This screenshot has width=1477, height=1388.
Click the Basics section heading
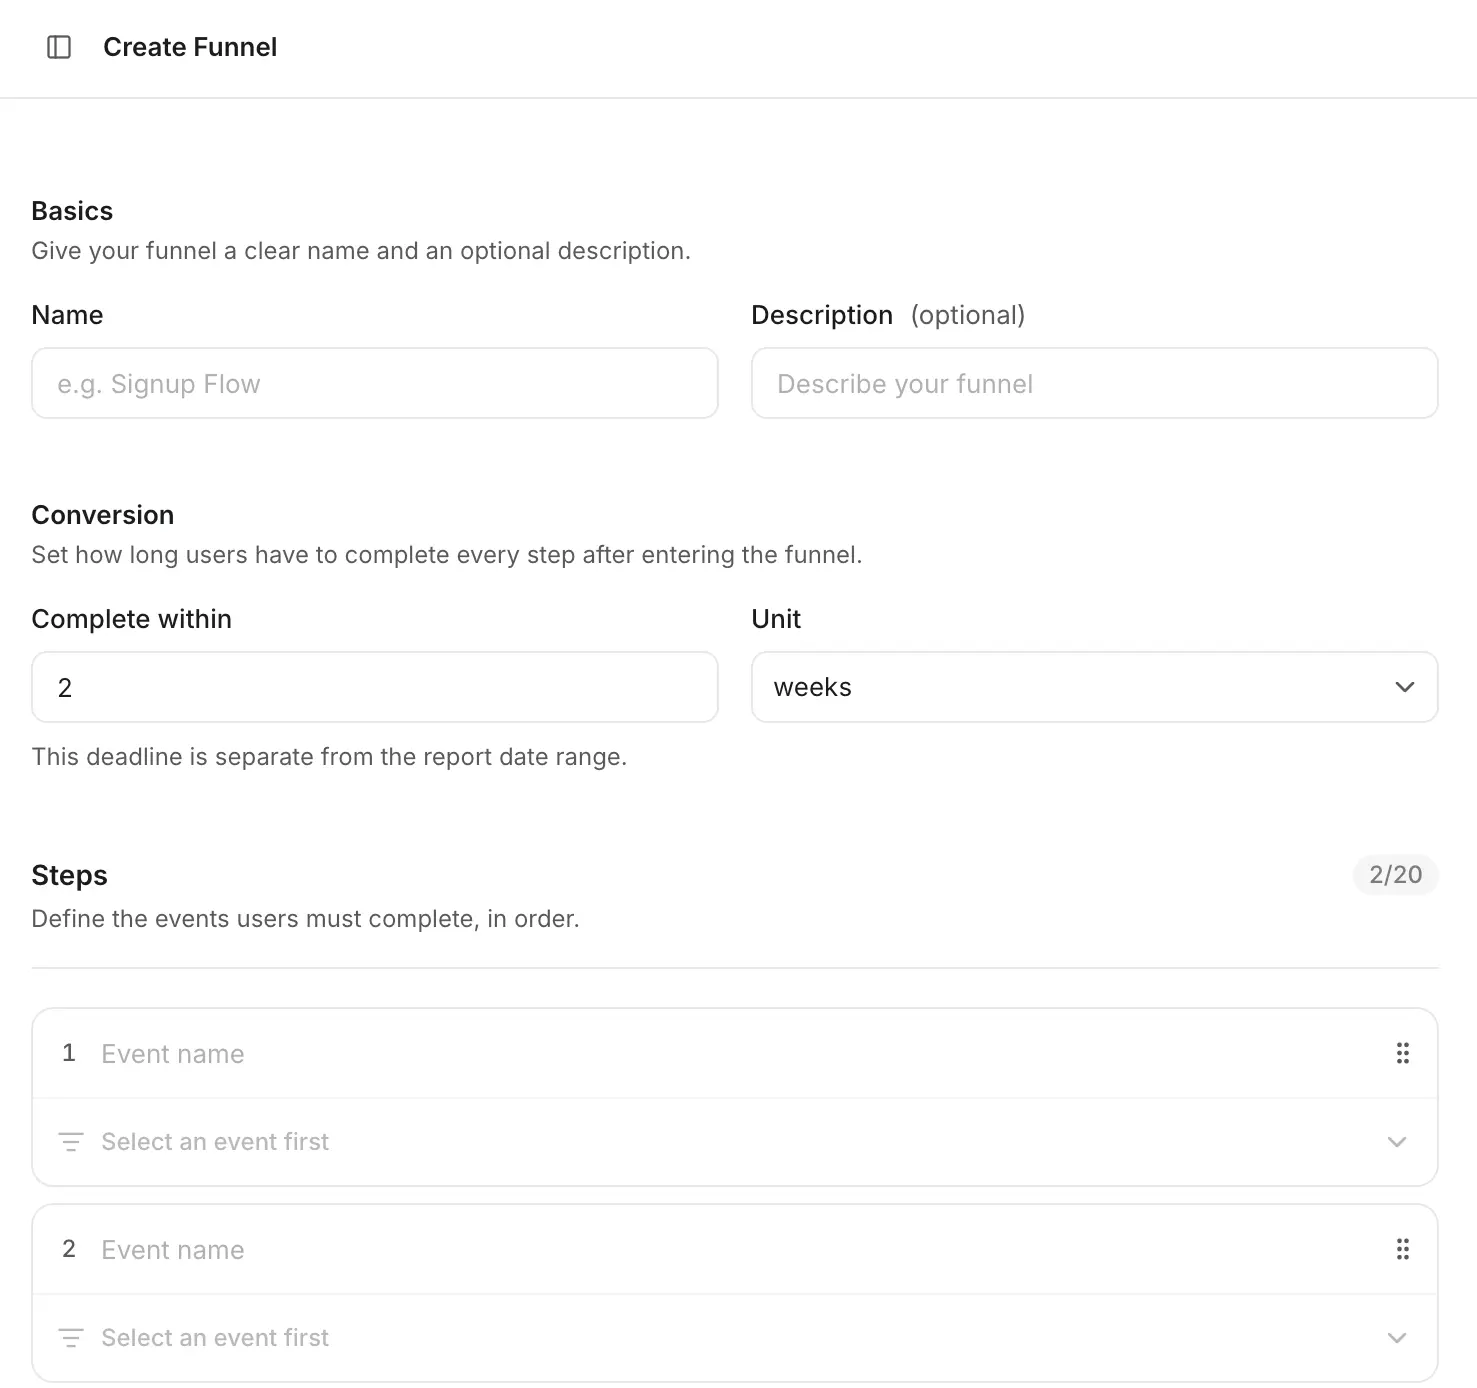[x=72, y=211]
